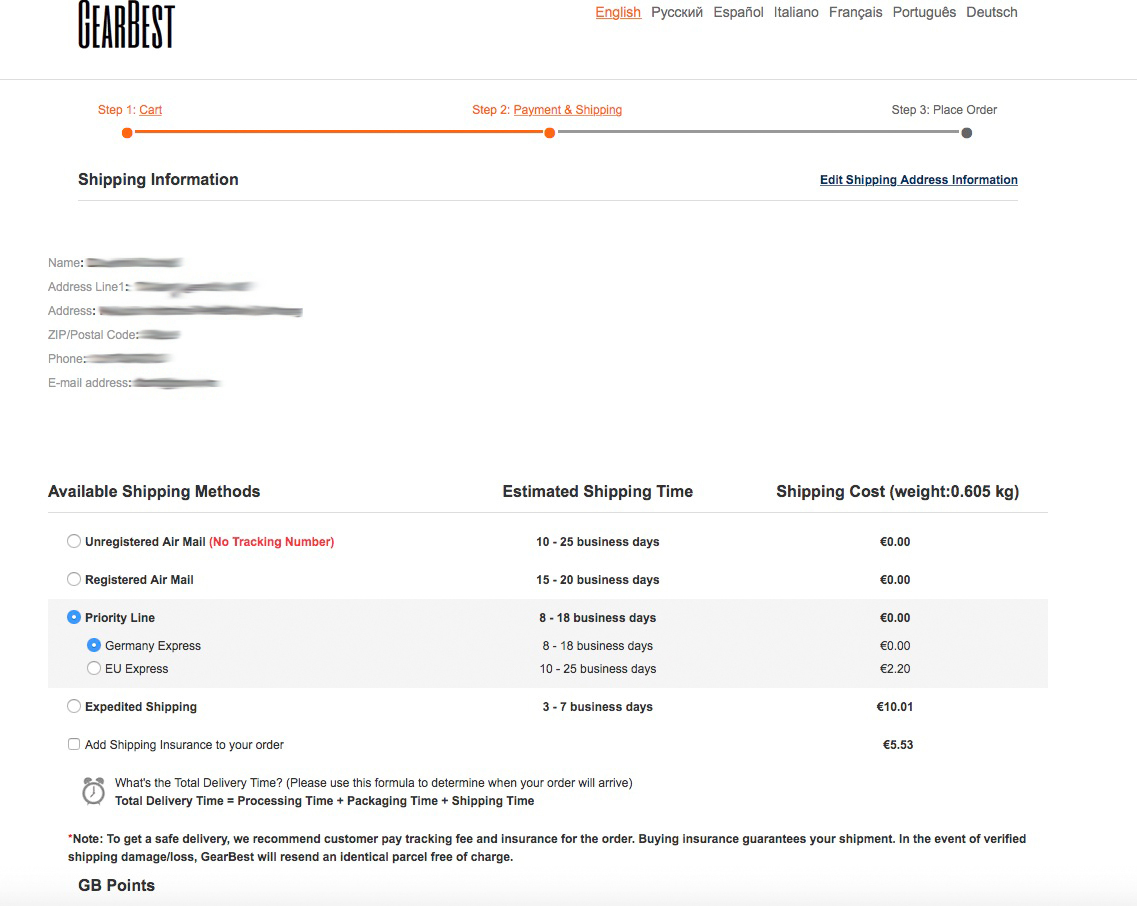Select Français language option

[x=855, y=13]
